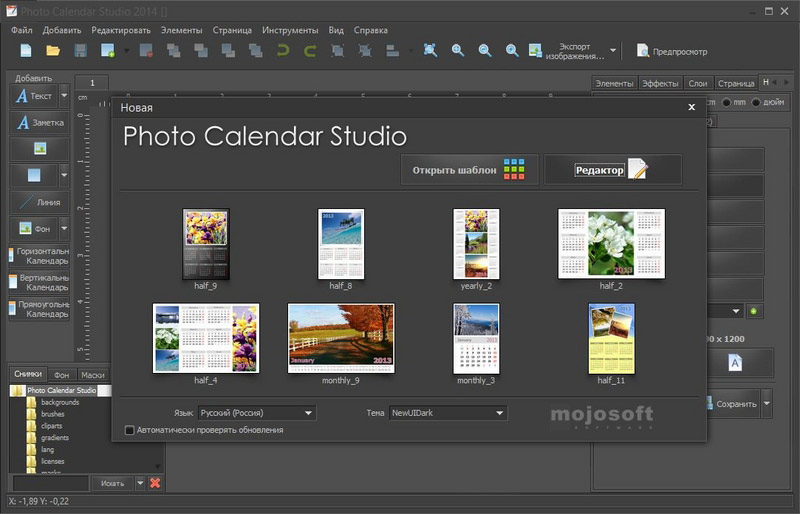Open the Справка menu
Image resolution: width=800 pixels, height=514 pixels.
[371, 30]
